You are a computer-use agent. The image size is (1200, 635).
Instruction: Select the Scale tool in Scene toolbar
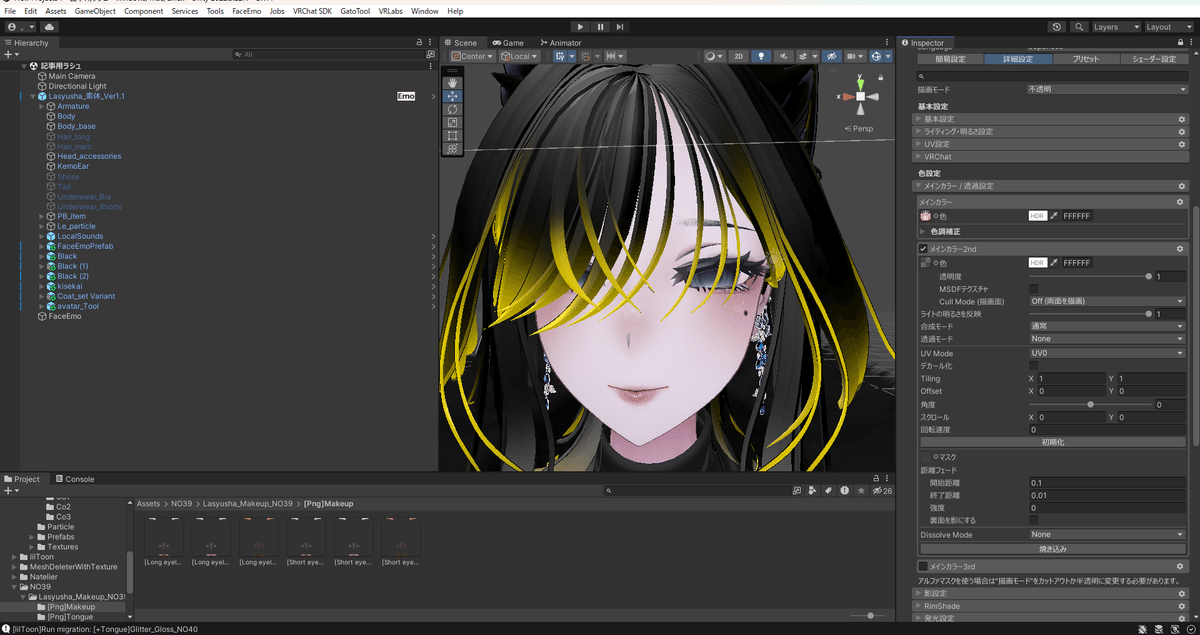tap(452, 122)
